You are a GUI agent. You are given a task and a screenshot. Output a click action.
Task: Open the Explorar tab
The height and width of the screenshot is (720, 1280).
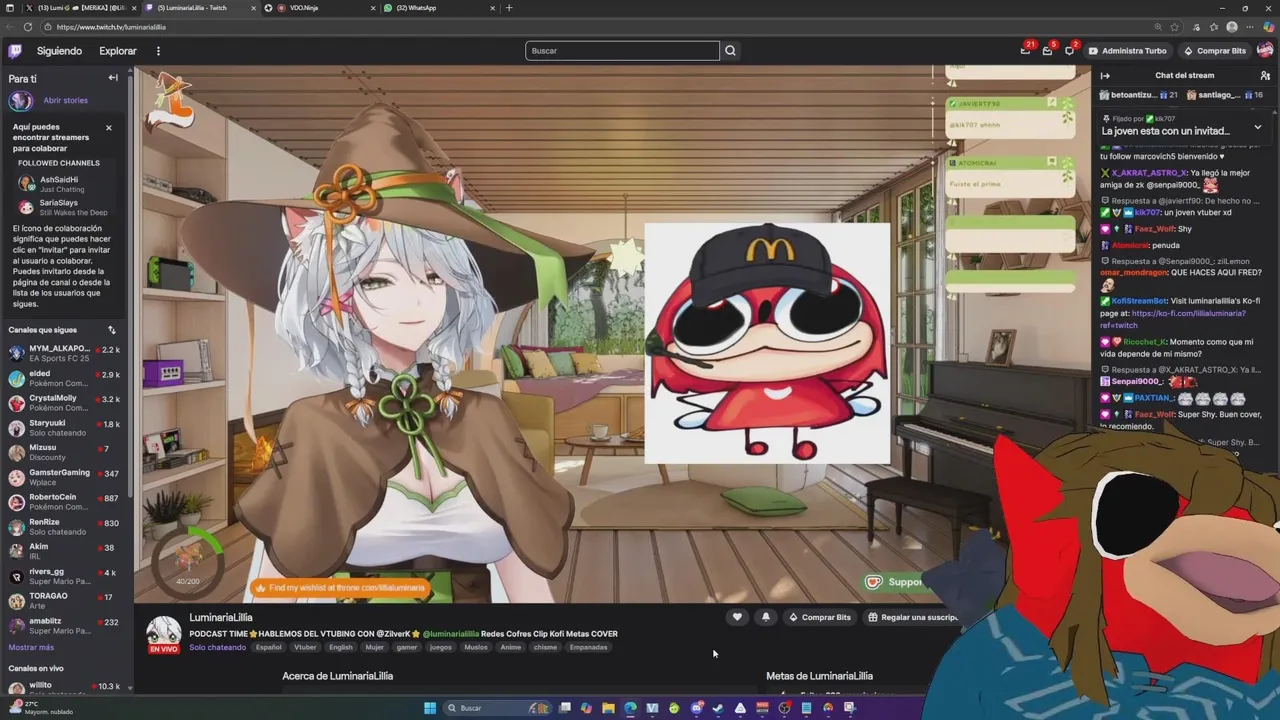pyautogui.click(x=118, y=51)
